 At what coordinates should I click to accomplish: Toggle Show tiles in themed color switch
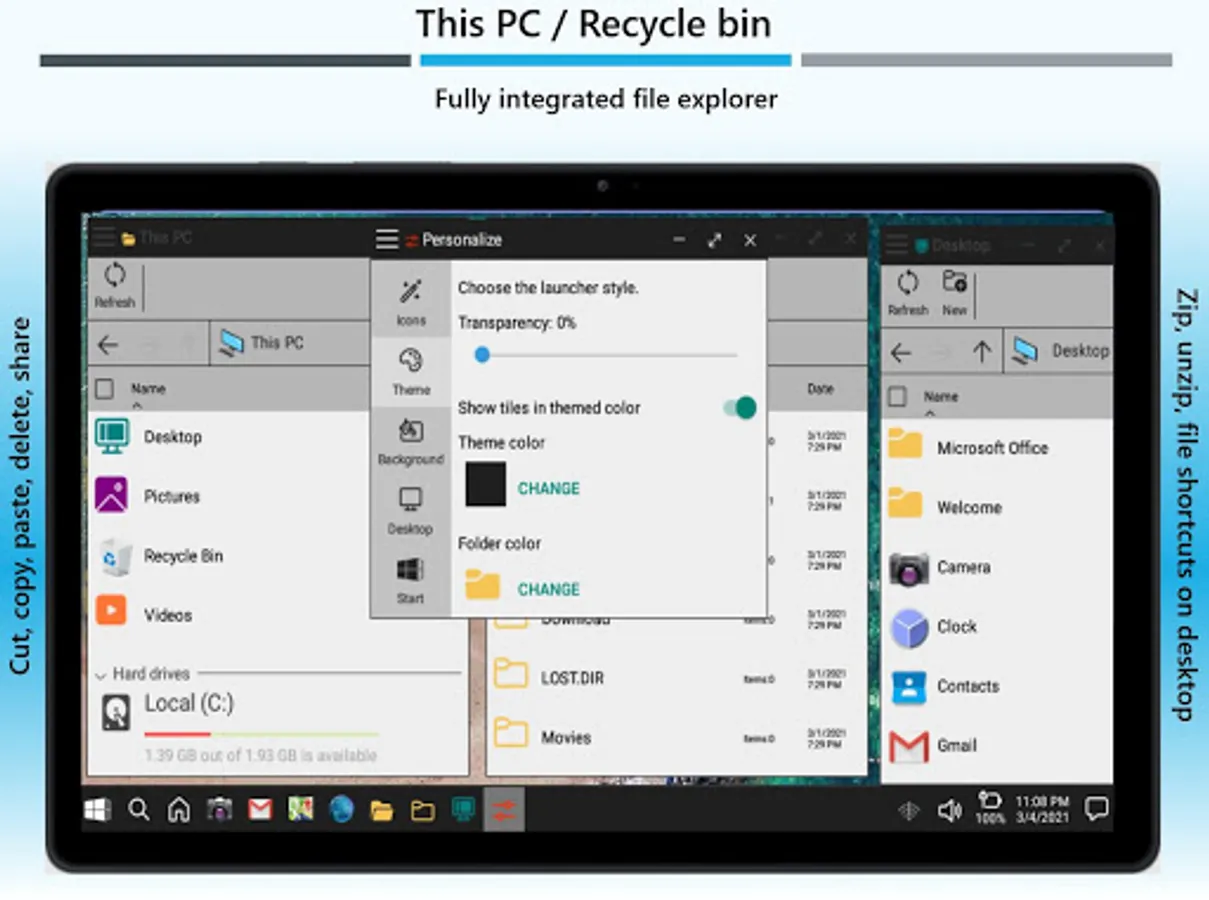[x=741, y=408]
